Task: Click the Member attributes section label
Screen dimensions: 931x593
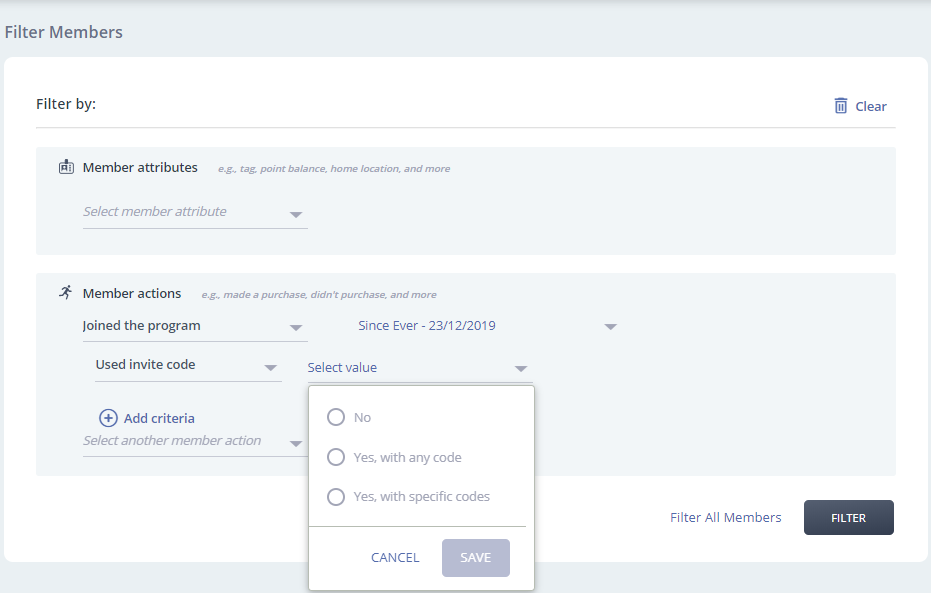Action: point(140,168)
